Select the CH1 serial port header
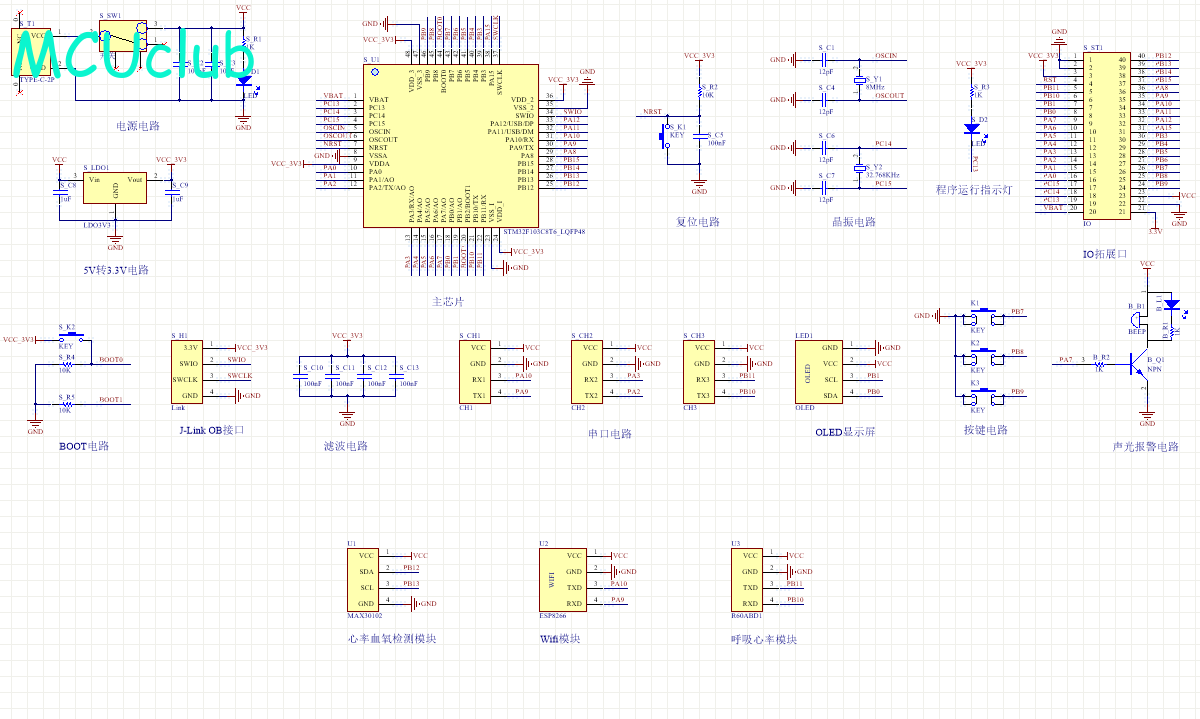Image resolution: width=1200 pixels, height=719 pixels. pyautogui.click(x=475, y=371)
